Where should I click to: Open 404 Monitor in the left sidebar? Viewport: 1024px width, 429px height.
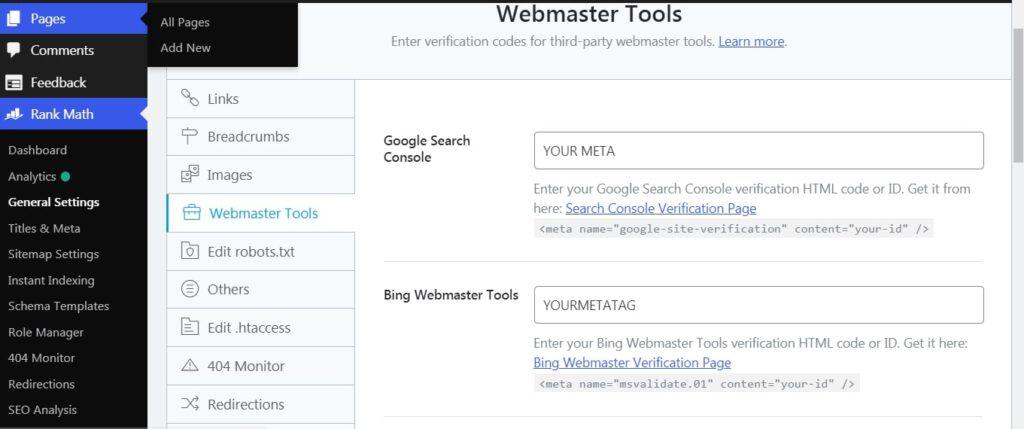pos(41,358)
